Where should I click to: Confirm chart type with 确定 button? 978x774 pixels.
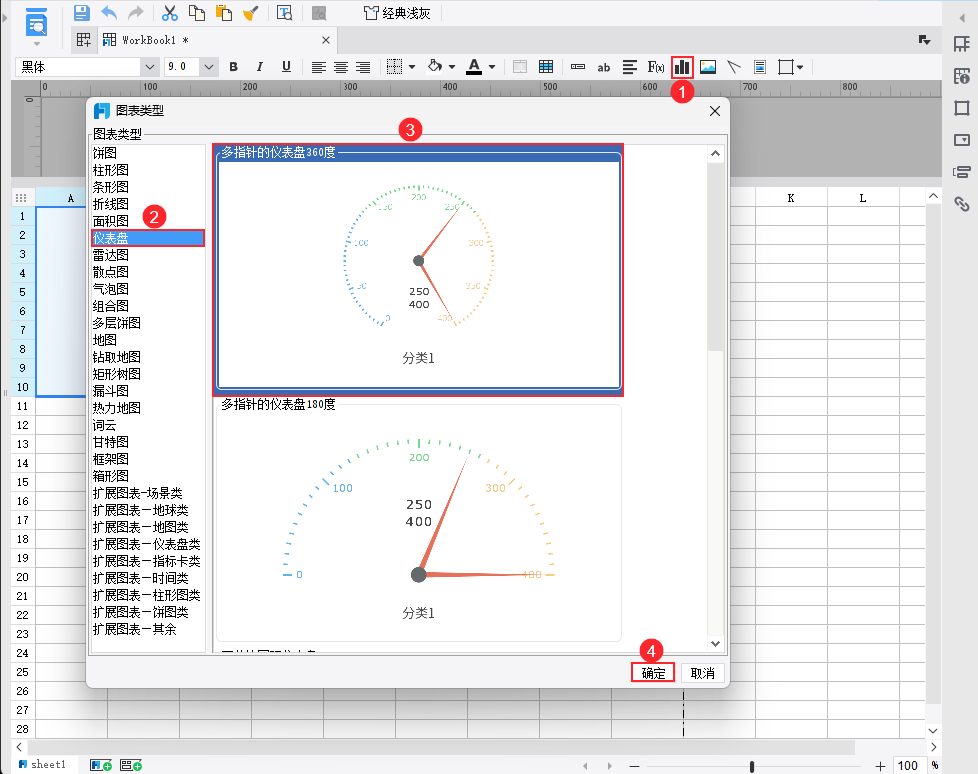click(x=652, y=672)
